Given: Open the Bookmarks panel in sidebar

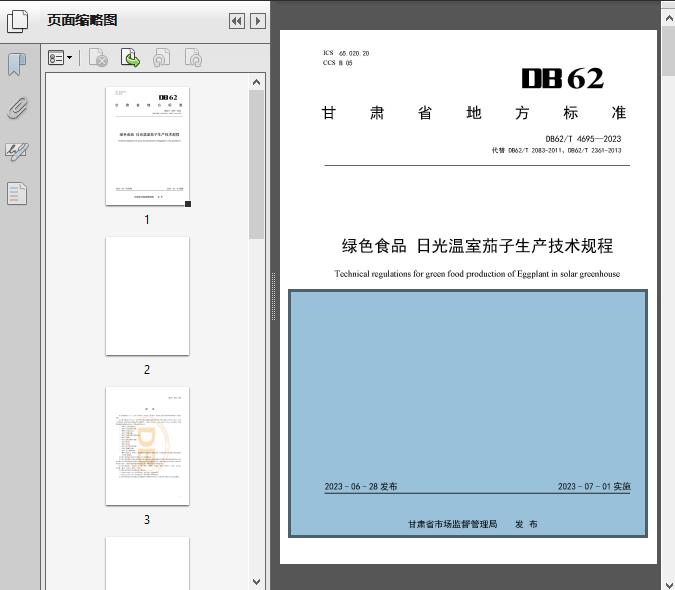Looking at the screenshot, I should [17, 65].
